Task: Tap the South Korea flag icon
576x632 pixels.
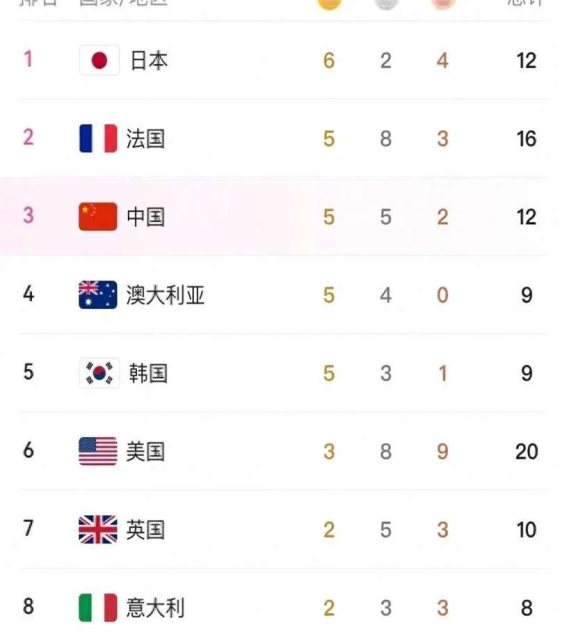Action: [99, 373]
